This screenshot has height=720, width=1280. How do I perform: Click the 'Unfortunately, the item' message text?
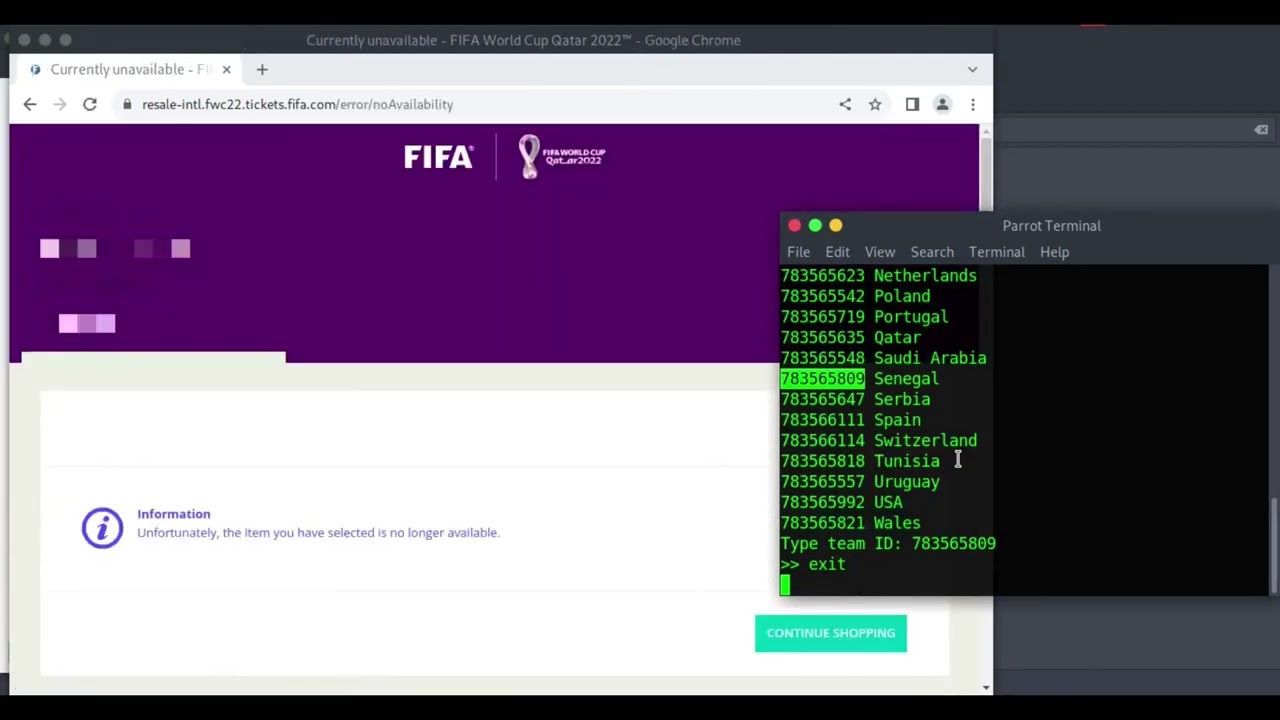[318, 533]
